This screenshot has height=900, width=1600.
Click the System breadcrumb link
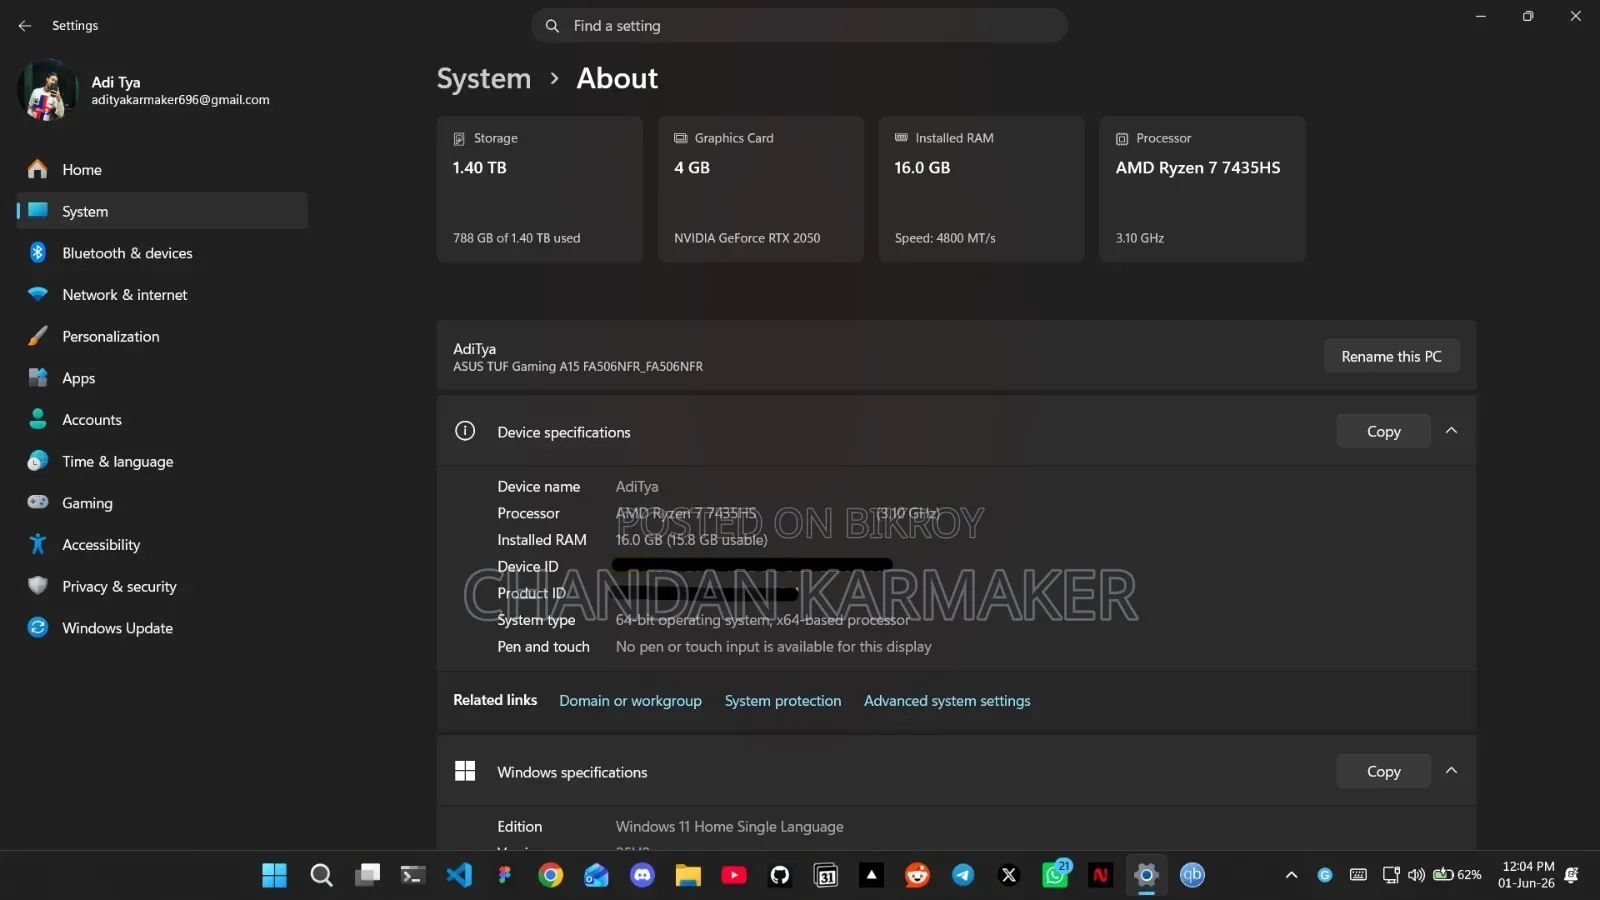(x=484, y=78)
